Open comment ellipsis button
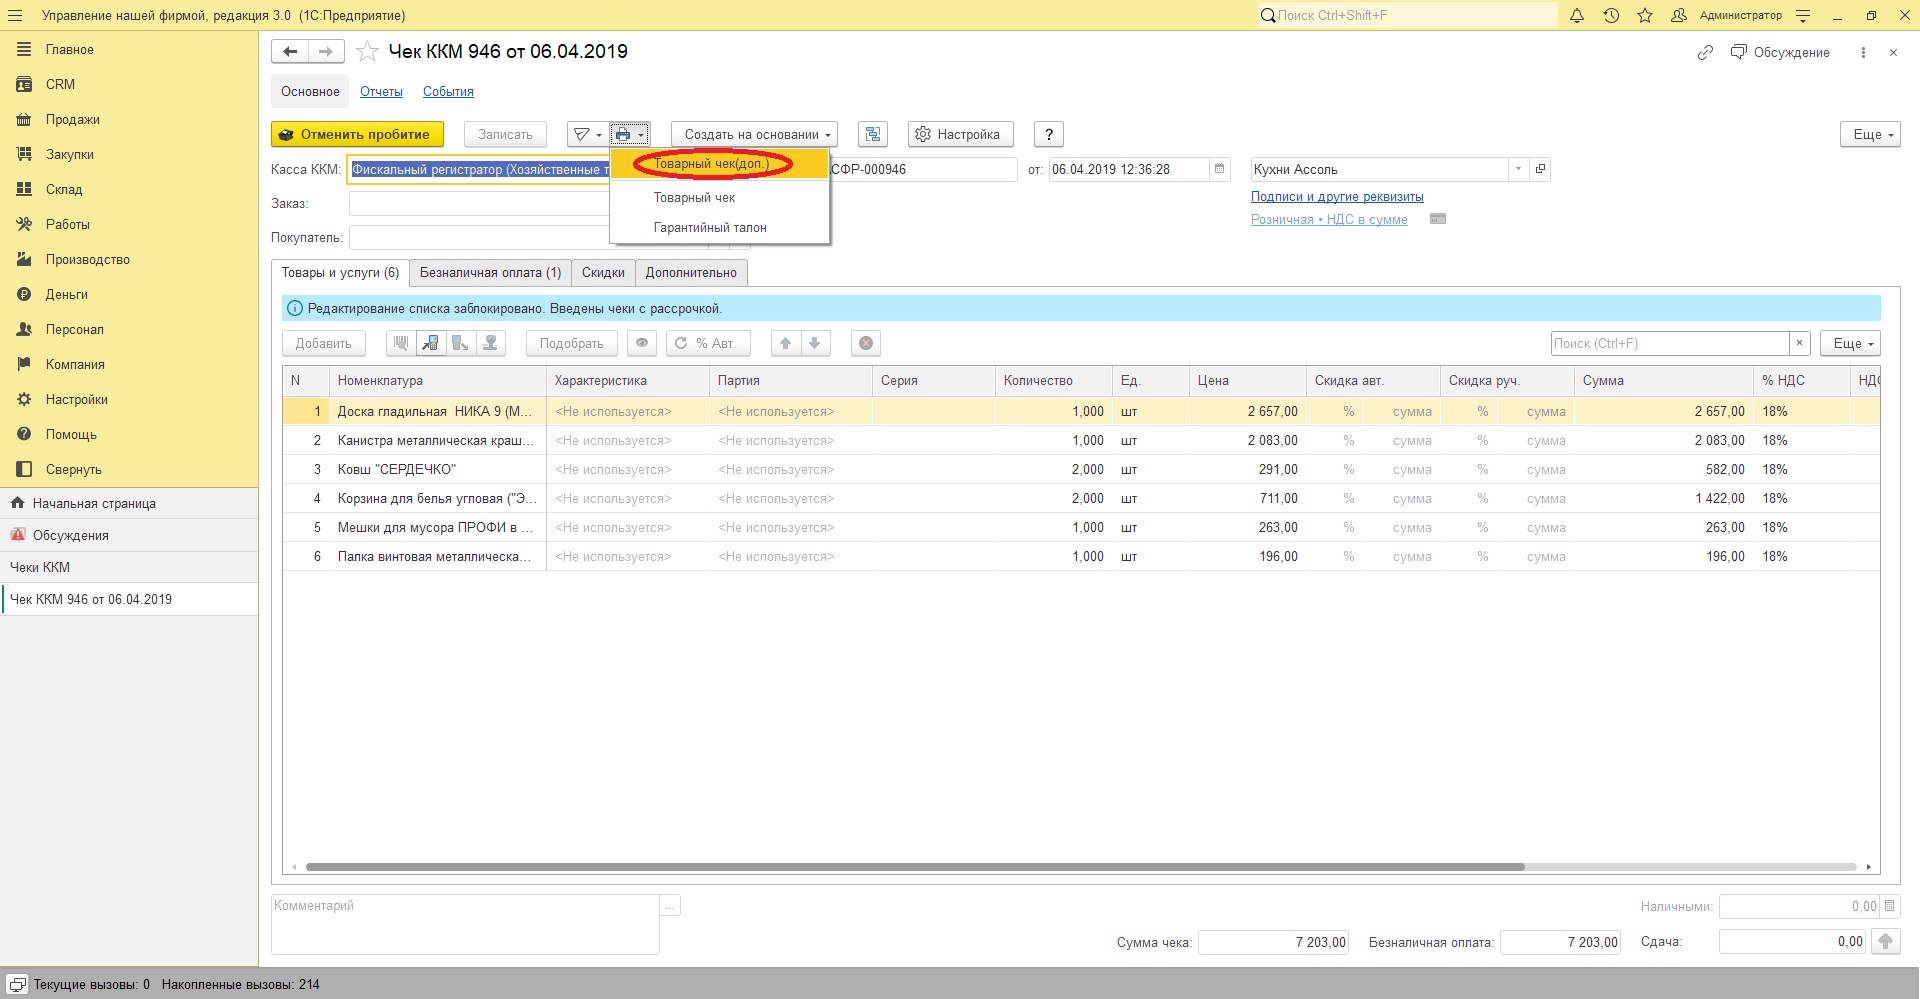The image size is (1920, 999). click(x=671, y=906)
